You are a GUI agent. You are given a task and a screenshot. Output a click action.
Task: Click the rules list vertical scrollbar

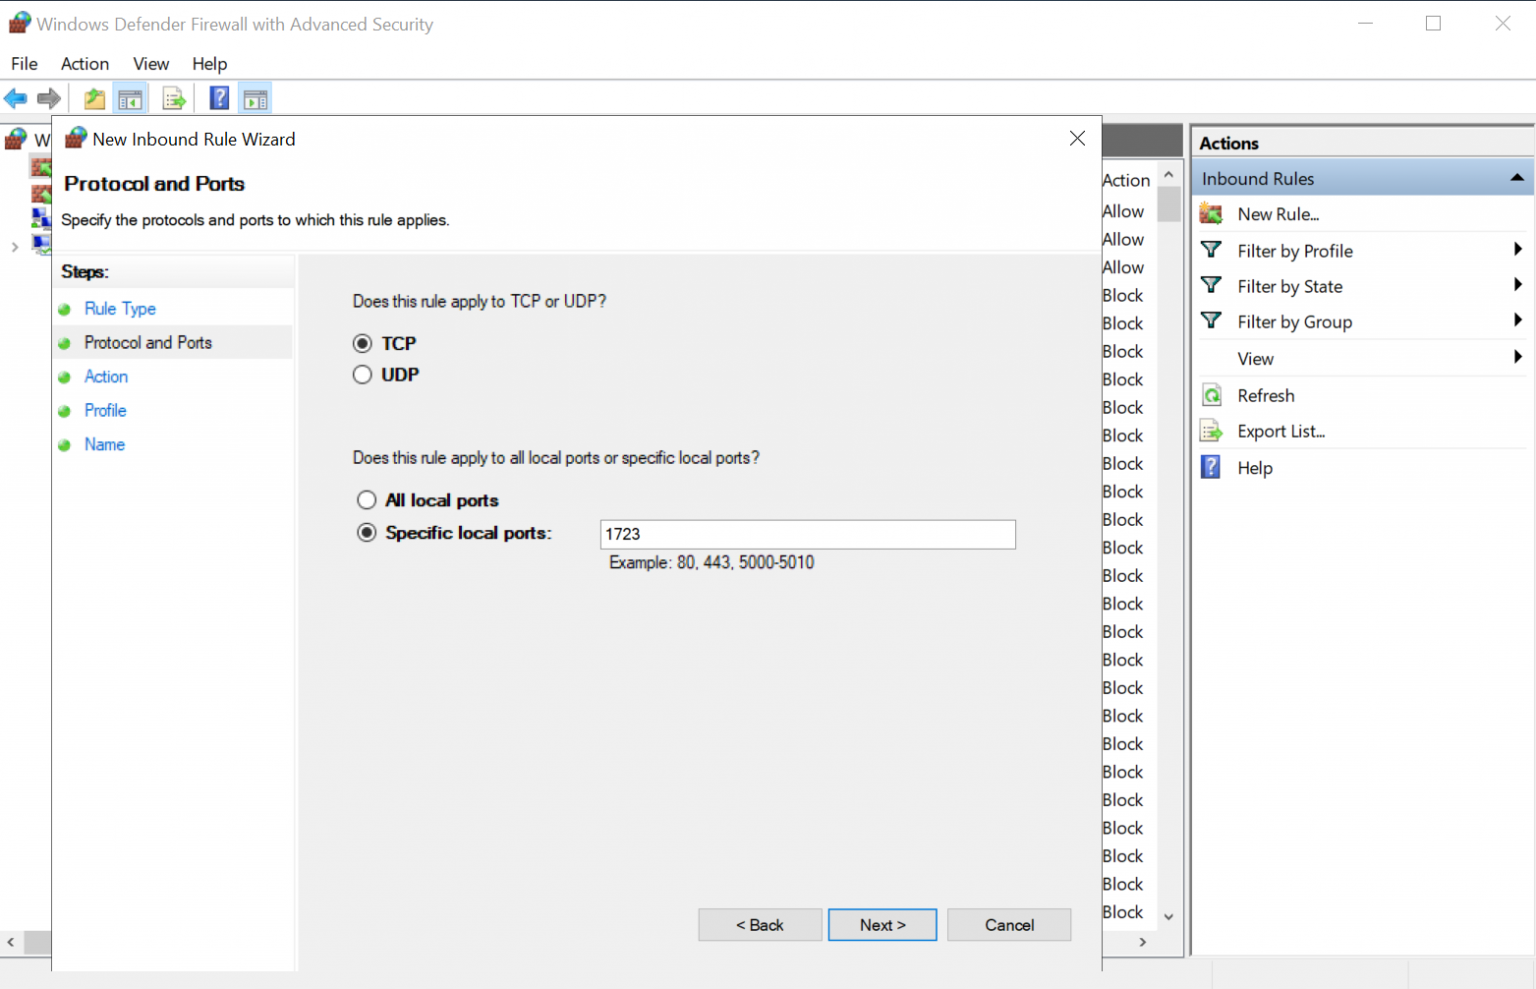1168,550
